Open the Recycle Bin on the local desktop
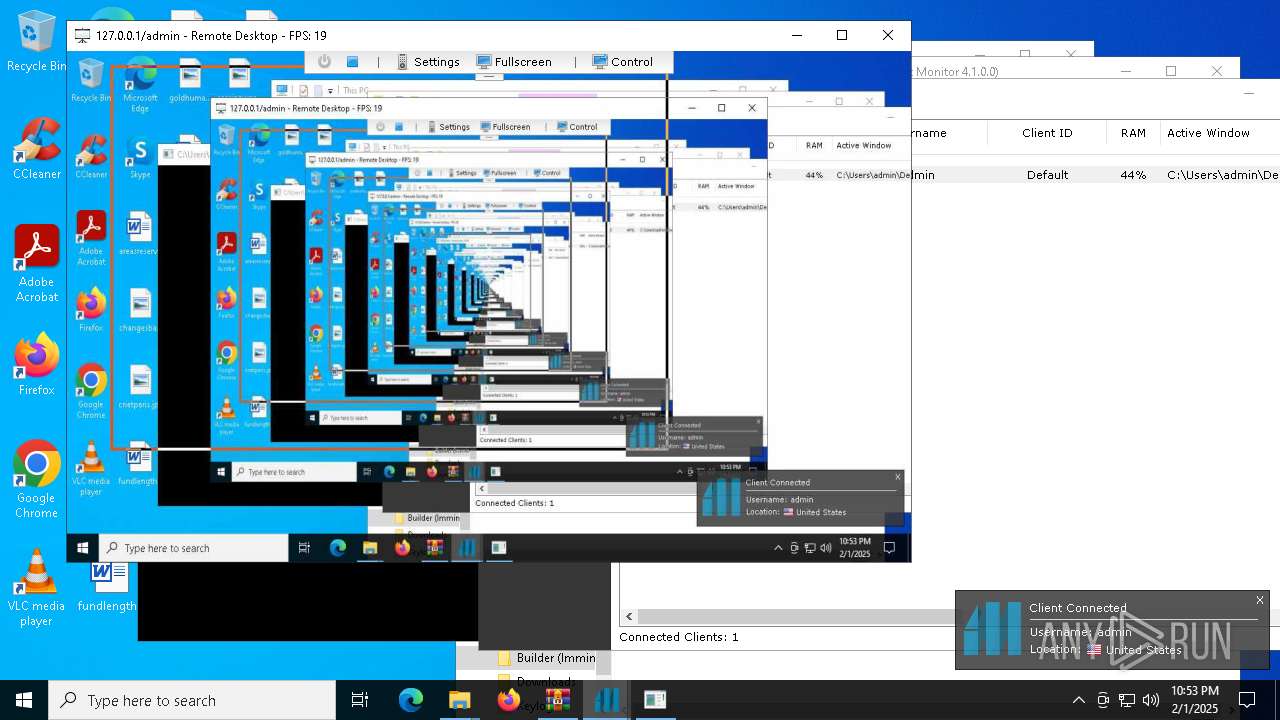 point(36,42)
